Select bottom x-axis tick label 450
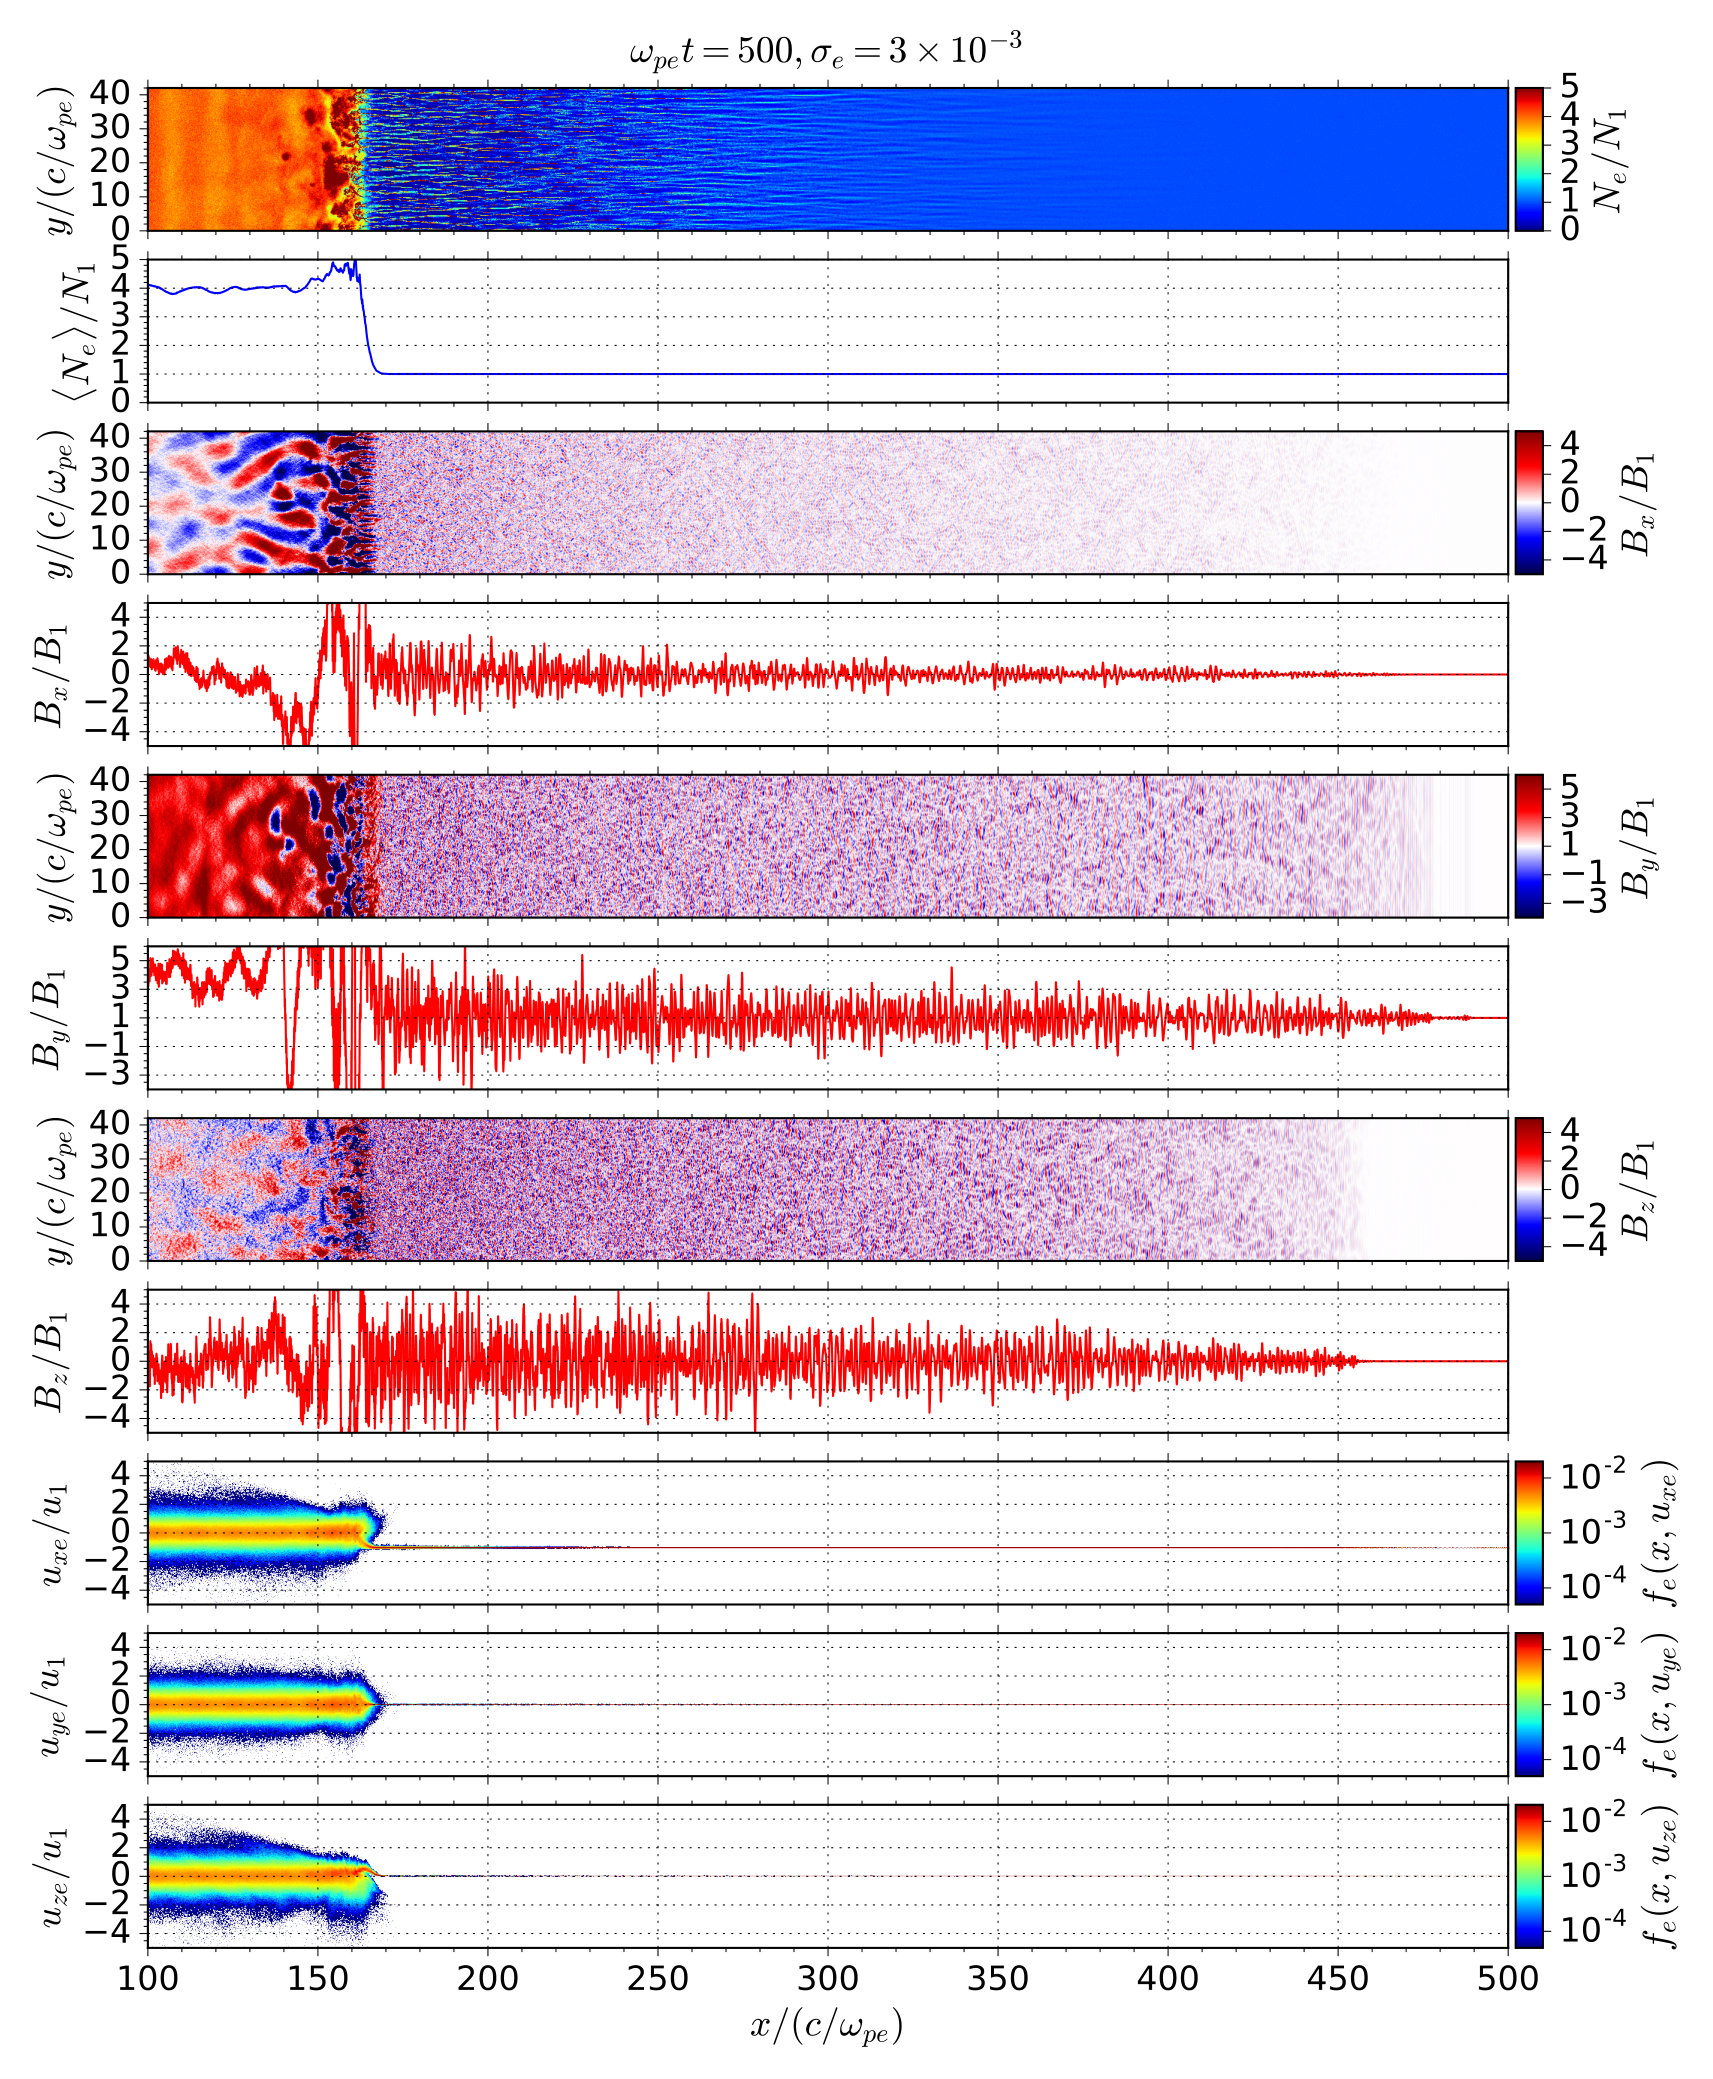 tap(1338, 1977)
